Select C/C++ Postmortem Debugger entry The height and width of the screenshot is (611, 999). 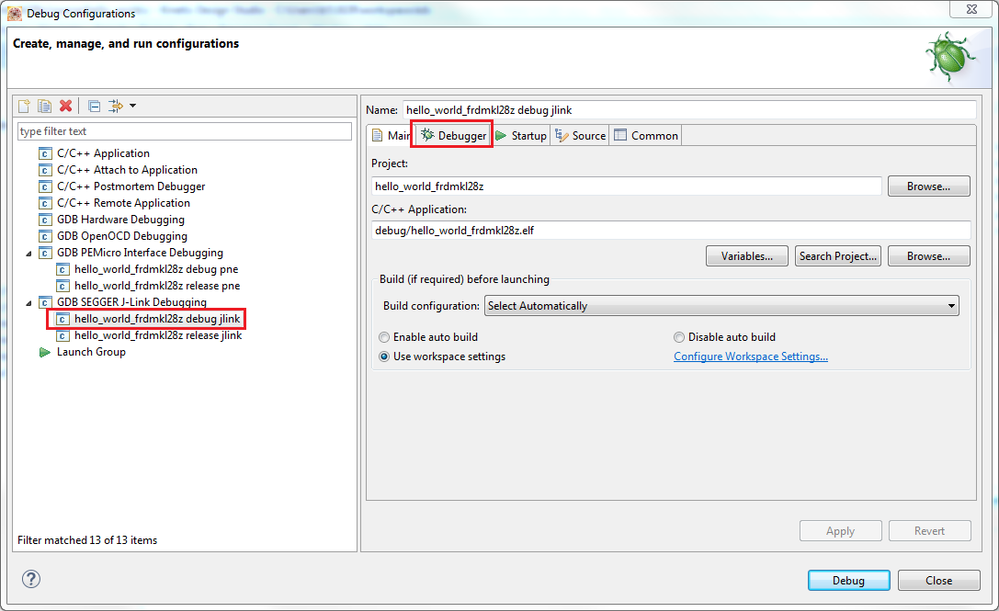(131, 187)
